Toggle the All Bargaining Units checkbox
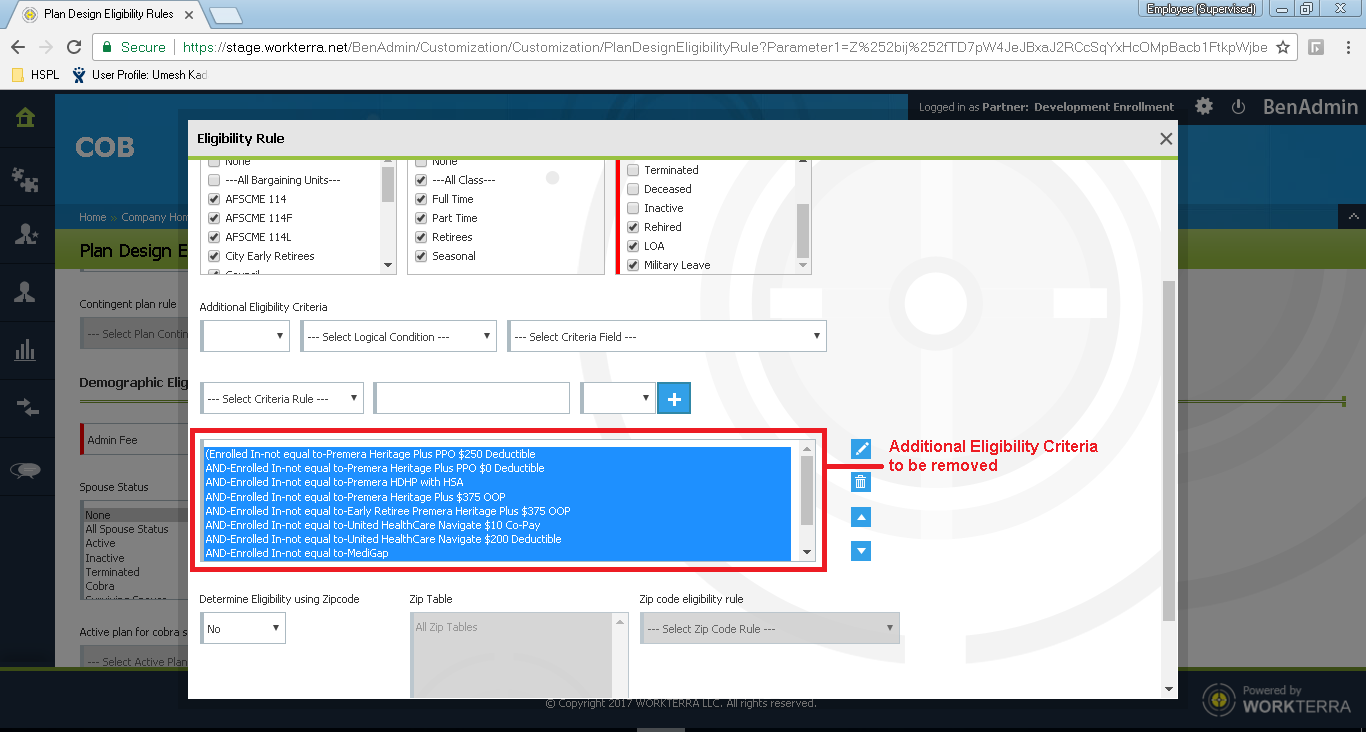1366x732 pixels. pyautogui.click(x=214, y=180)
